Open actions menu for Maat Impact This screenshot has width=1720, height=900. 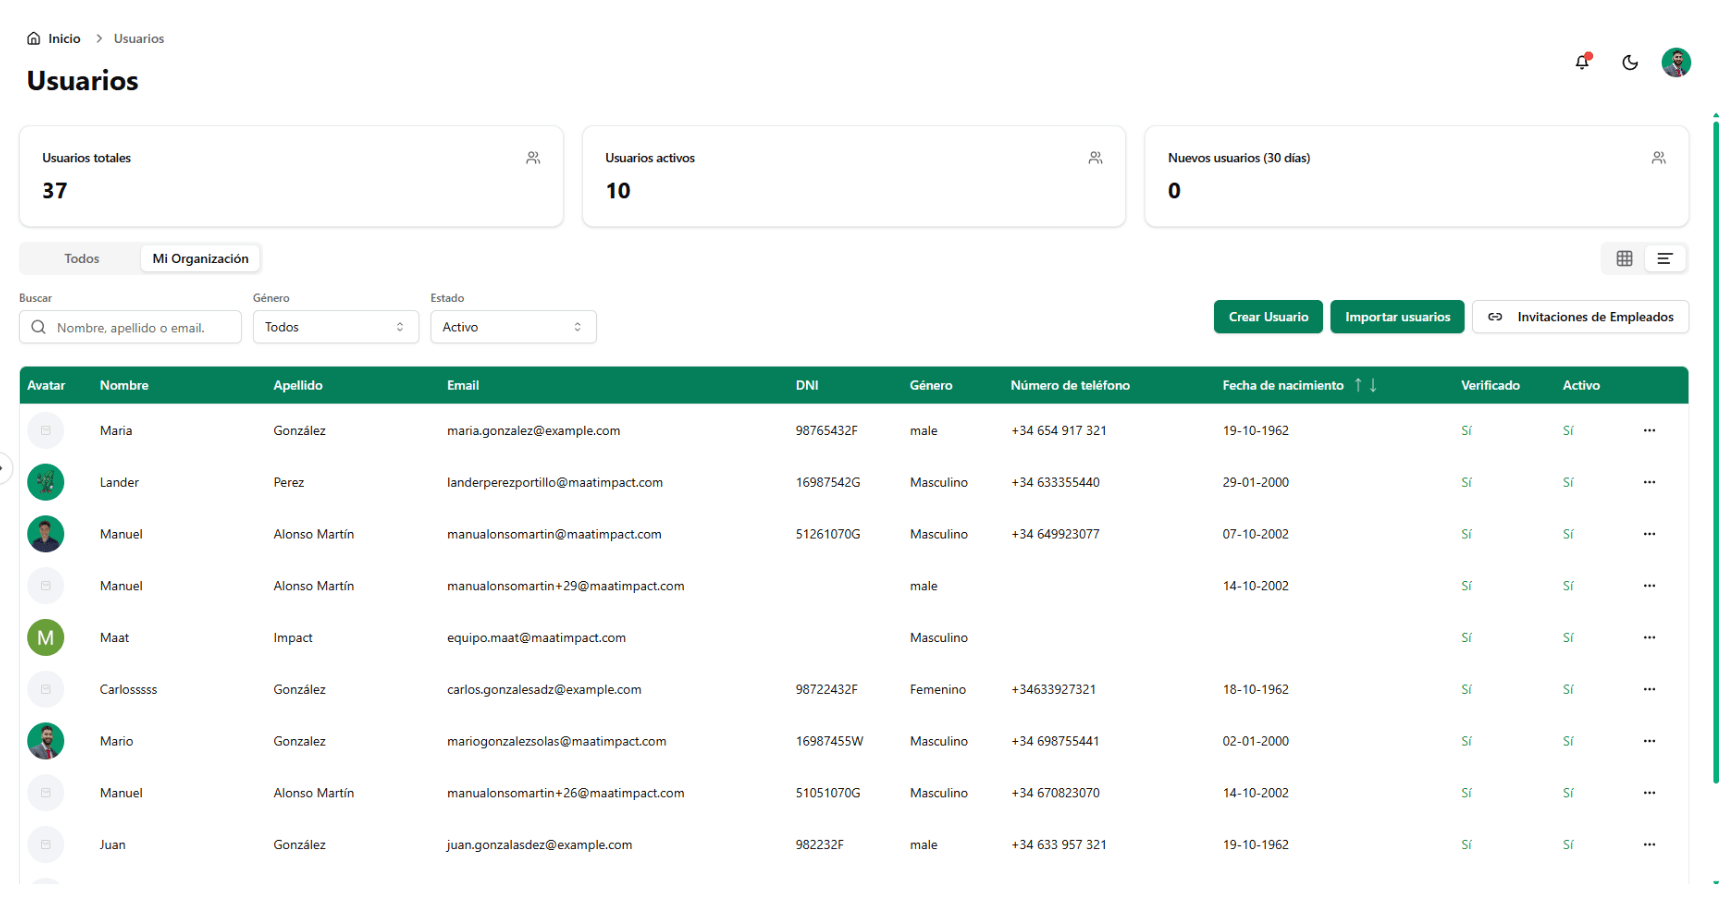click(1649, 637)
